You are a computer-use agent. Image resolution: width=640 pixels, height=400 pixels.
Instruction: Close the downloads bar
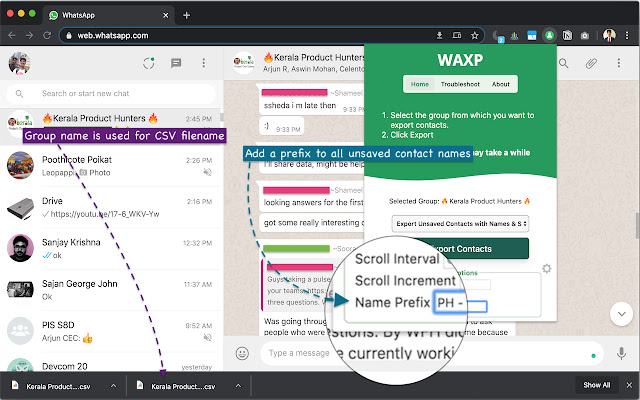(629, 385)
